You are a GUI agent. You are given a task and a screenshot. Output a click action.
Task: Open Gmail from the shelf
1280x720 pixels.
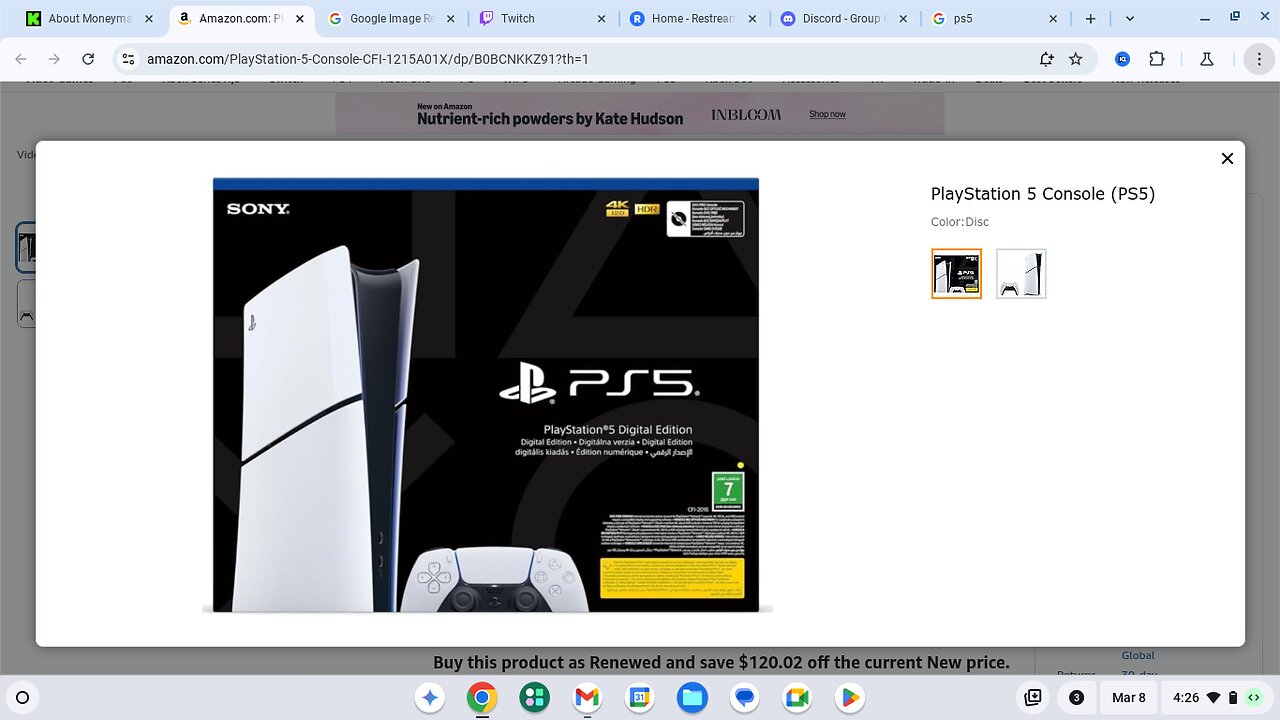(587, 698)
